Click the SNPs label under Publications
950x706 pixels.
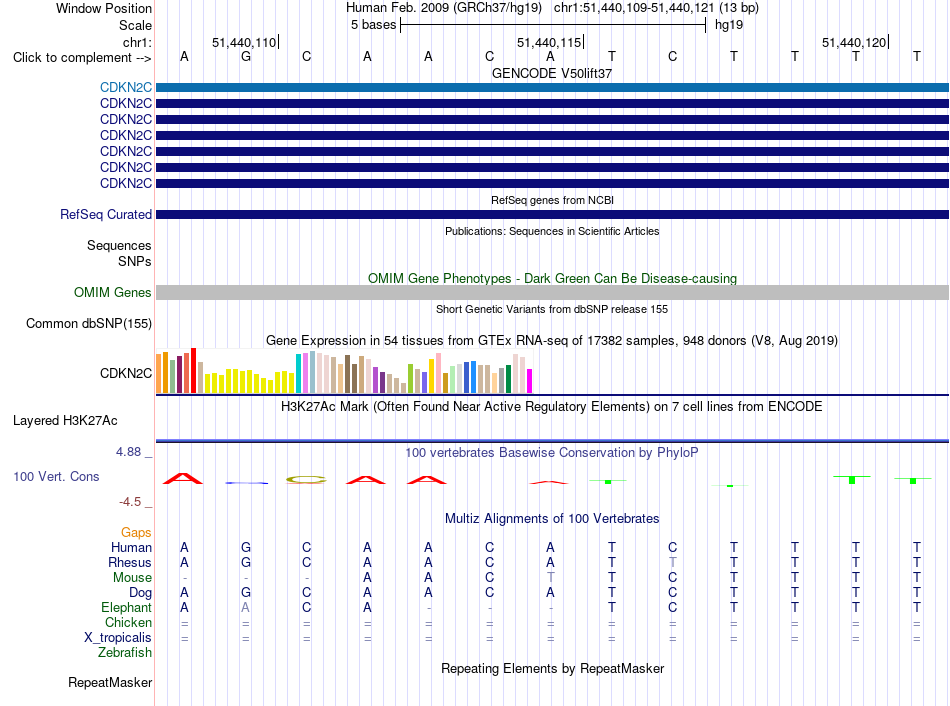click(x=135, y=261)
